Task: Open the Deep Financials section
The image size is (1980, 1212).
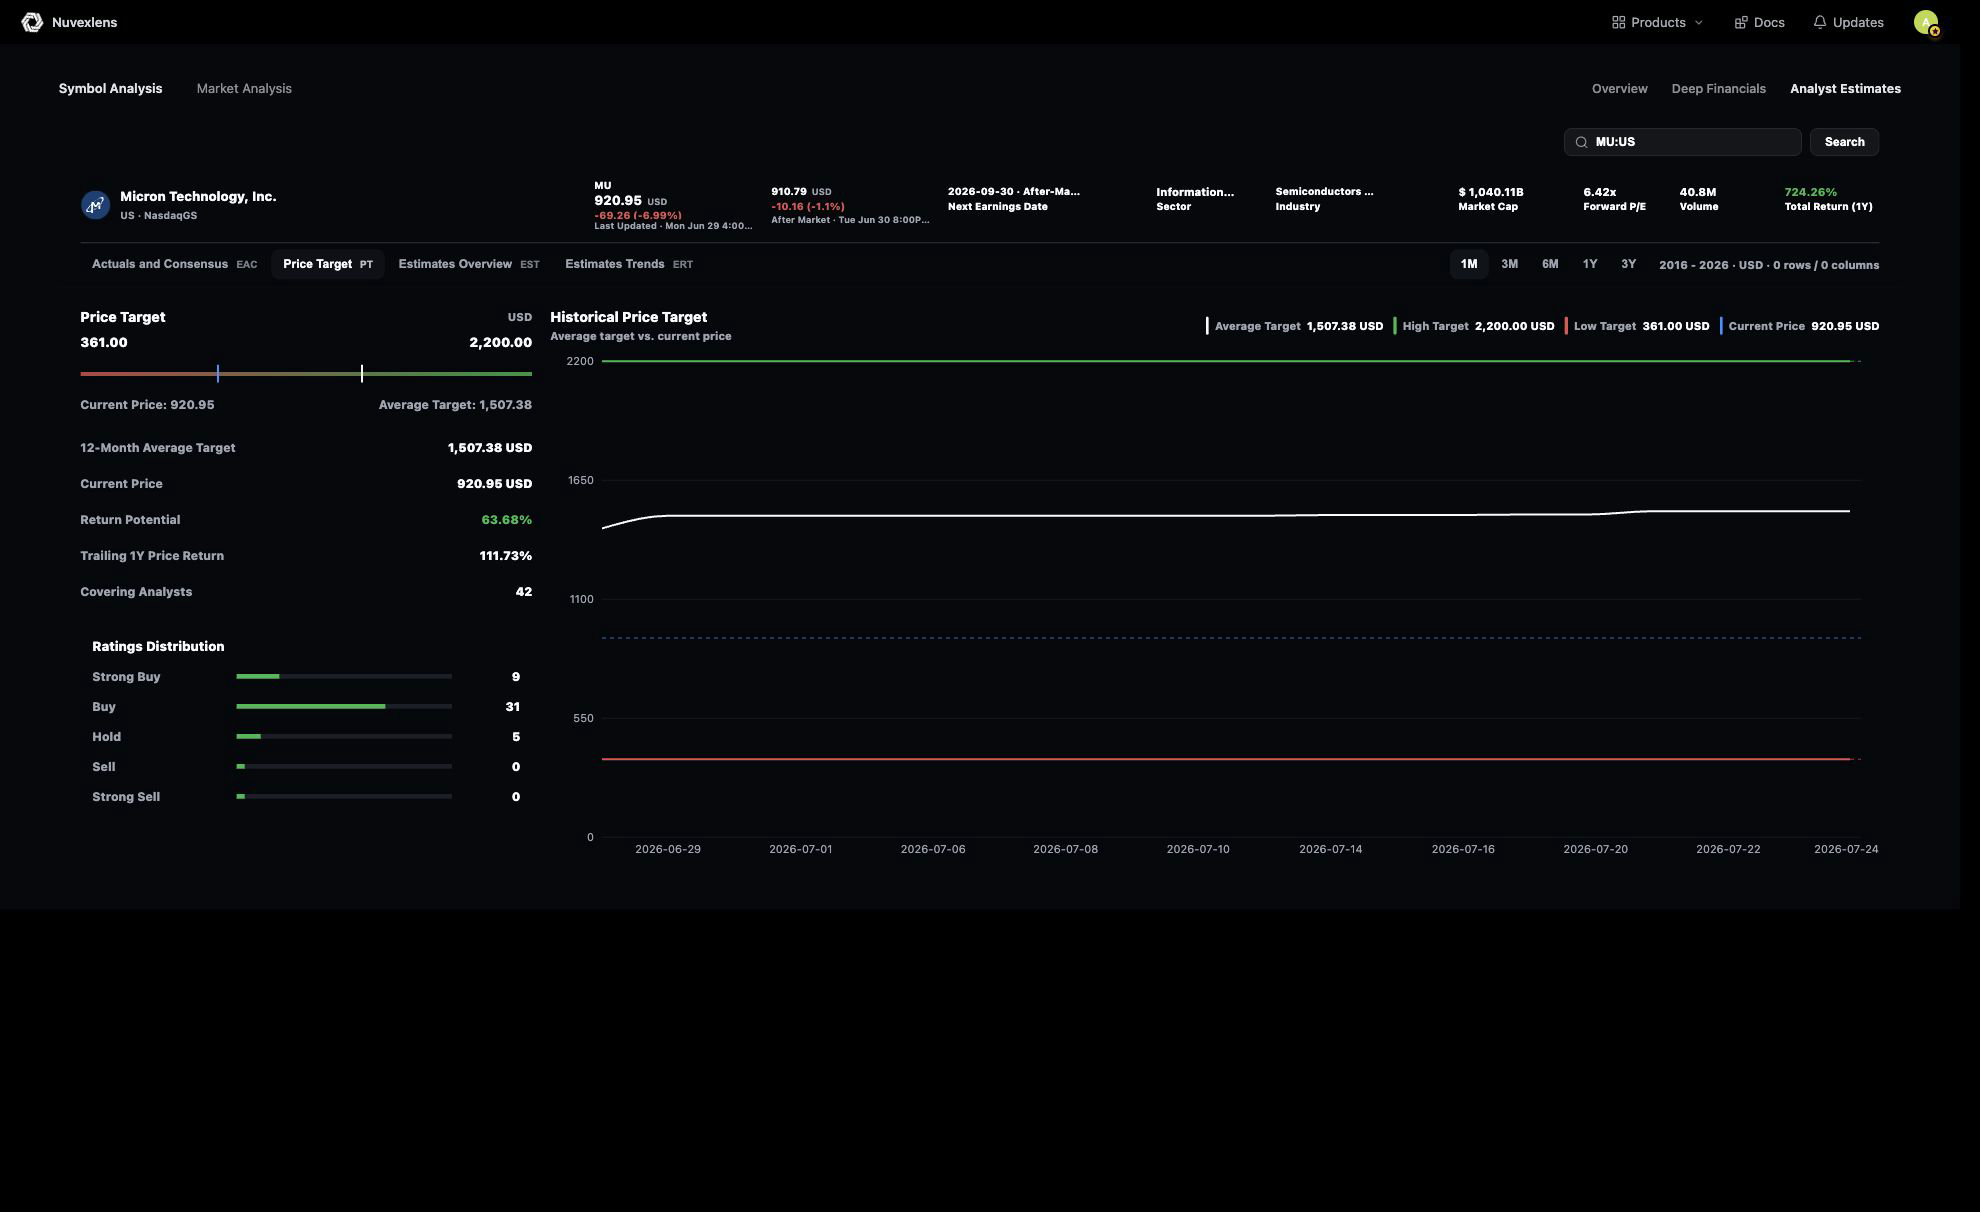Action: [x=1718, y=89]
